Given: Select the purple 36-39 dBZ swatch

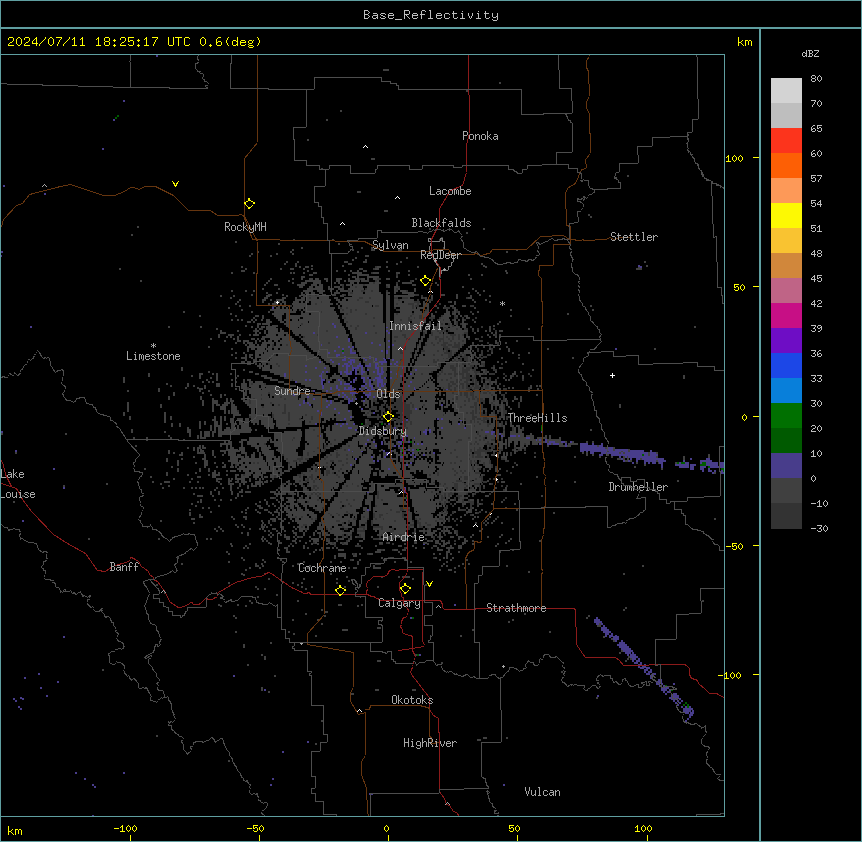Looking at the screenshot, I should pos(786,340).
